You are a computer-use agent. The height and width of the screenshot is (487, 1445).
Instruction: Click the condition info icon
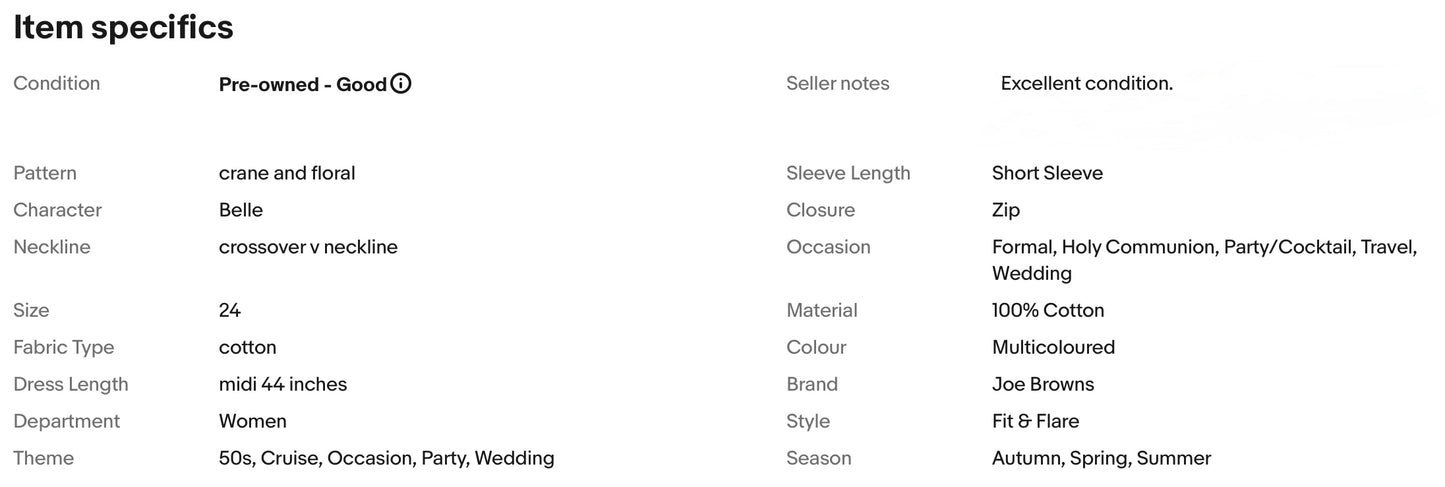coord(401,84)
